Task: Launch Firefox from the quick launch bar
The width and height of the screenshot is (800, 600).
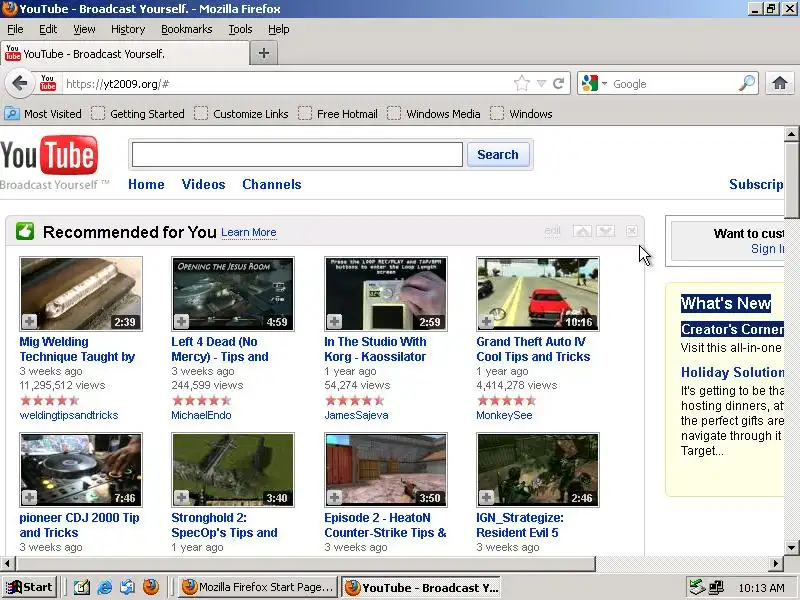Action: coord(151,587)
